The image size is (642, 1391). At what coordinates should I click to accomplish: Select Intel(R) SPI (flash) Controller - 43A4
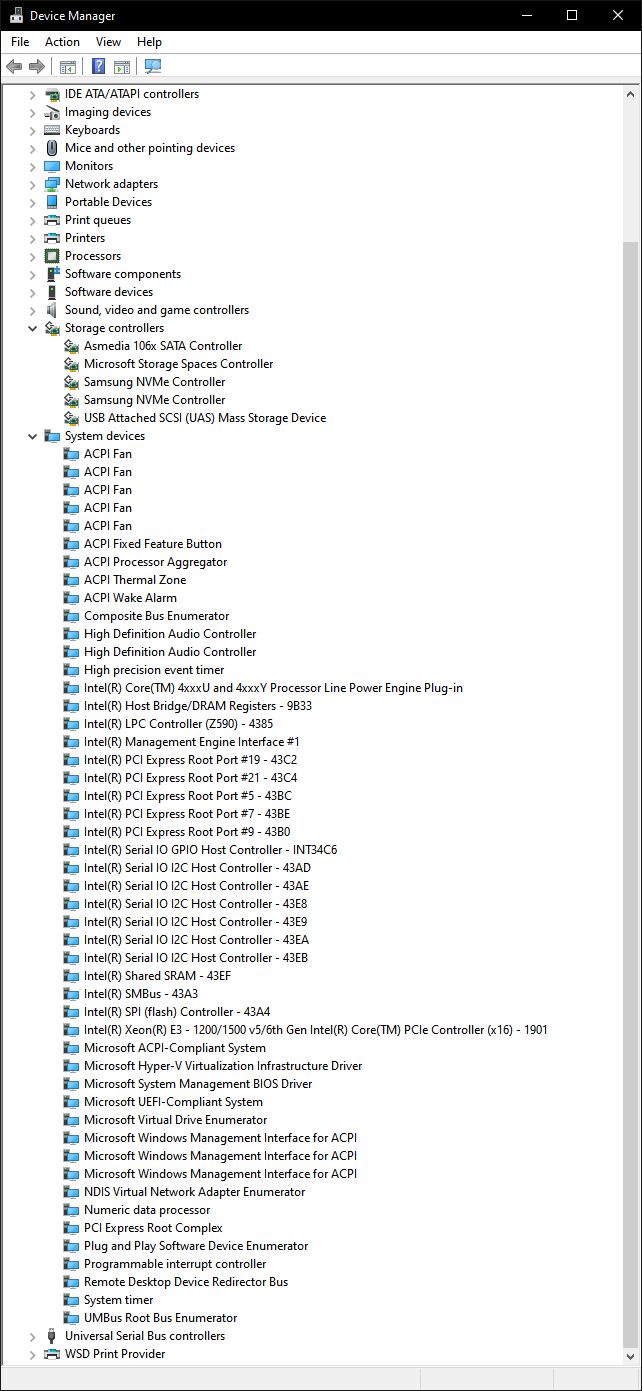point(177,1012)
